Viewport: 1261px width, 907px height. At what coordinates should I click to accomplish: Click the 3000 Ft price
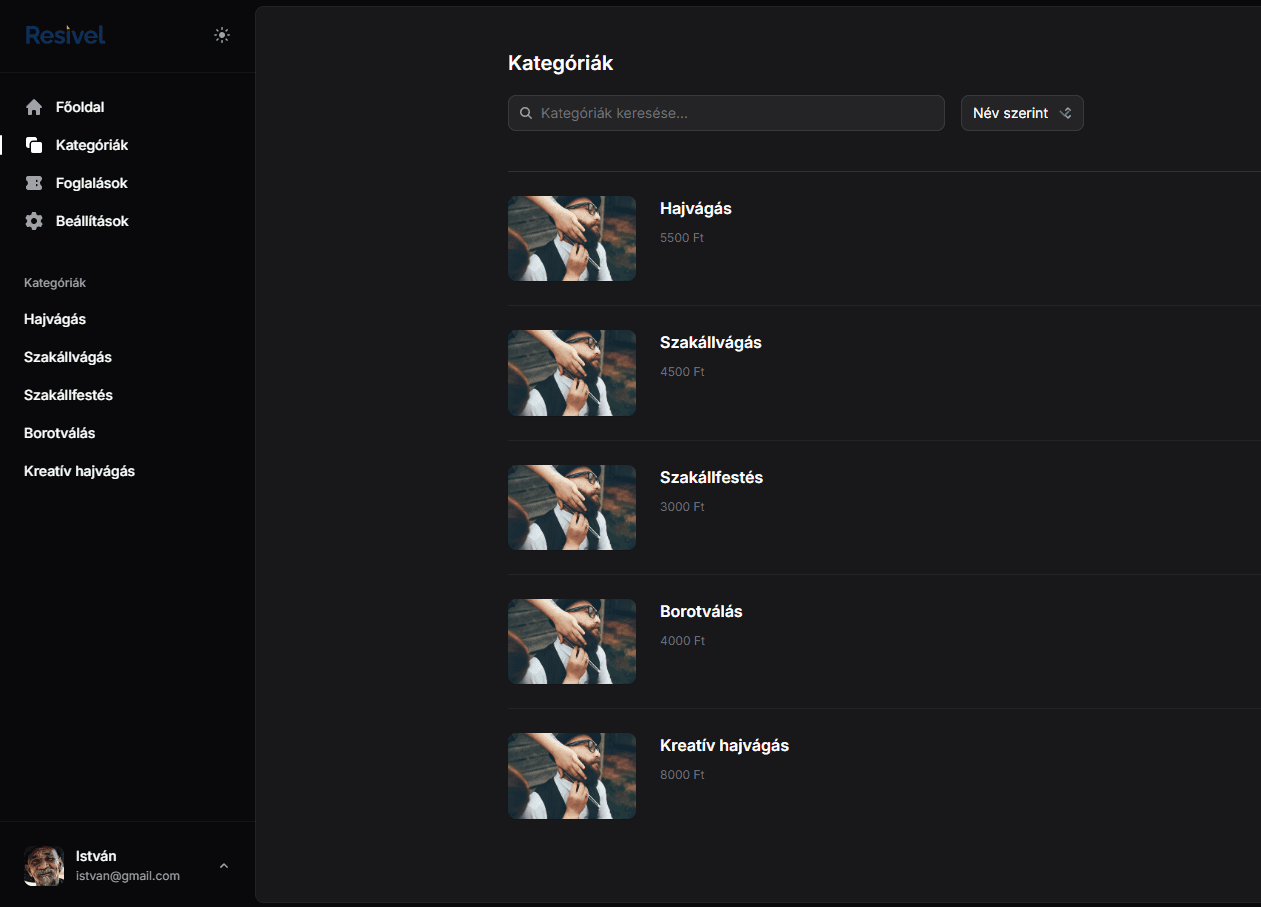click(x=682, y=507)
